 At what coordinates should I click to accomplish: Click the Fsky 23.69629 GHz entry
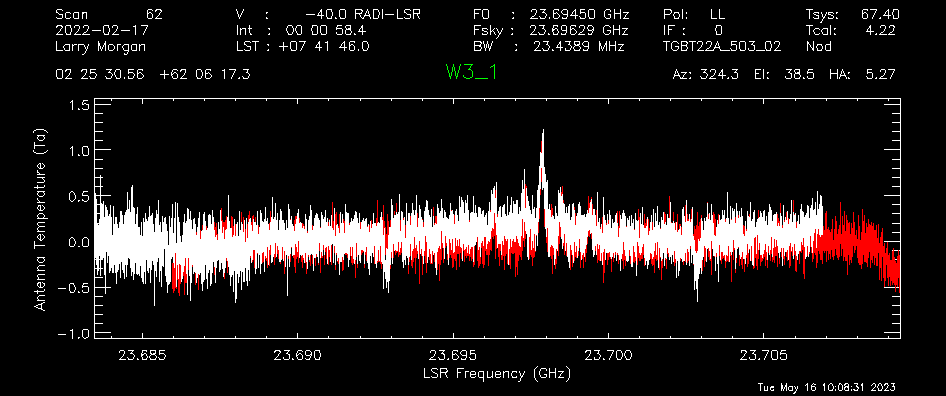coord(551,30)
